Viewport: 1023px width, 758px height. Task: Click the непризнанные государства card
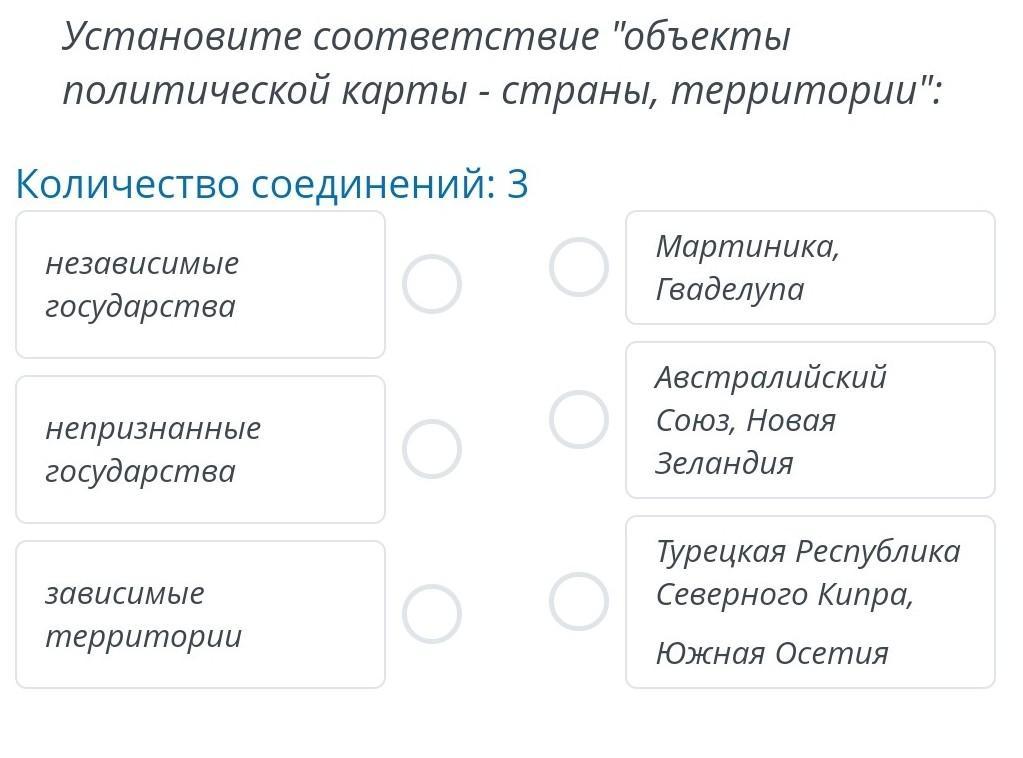pos(200,449)
